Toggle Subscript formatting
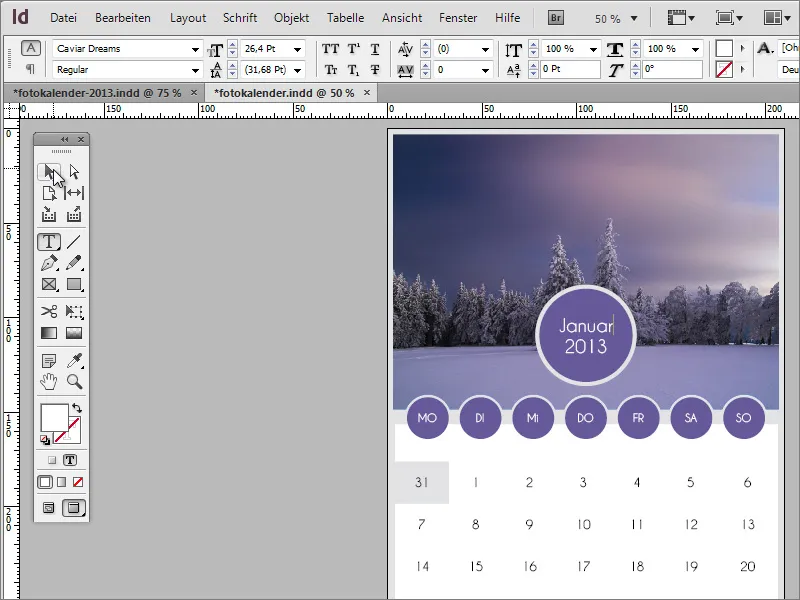The width and height of the screenshot is (800, 600). [353, 70]
